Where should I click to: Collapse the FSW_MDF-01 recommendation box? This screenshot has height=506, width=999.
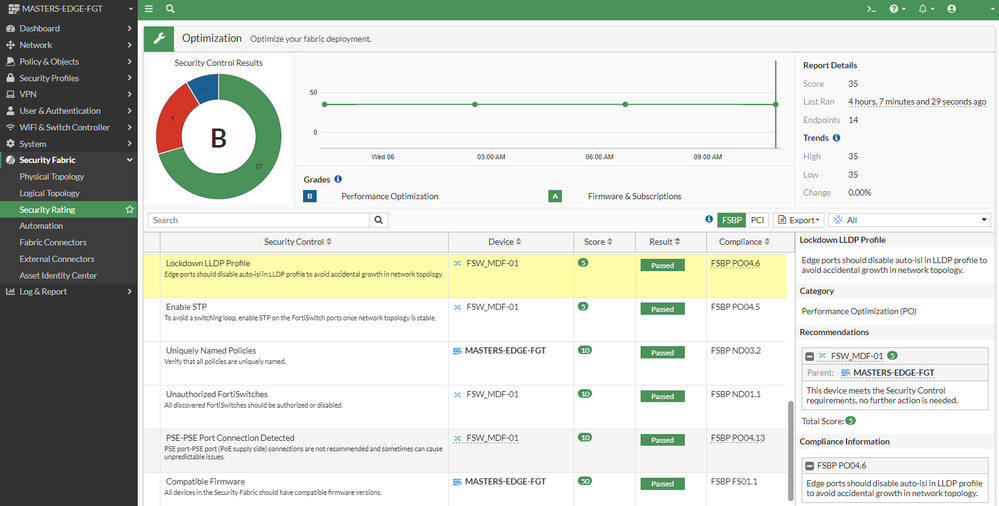[x=809, y=355]
